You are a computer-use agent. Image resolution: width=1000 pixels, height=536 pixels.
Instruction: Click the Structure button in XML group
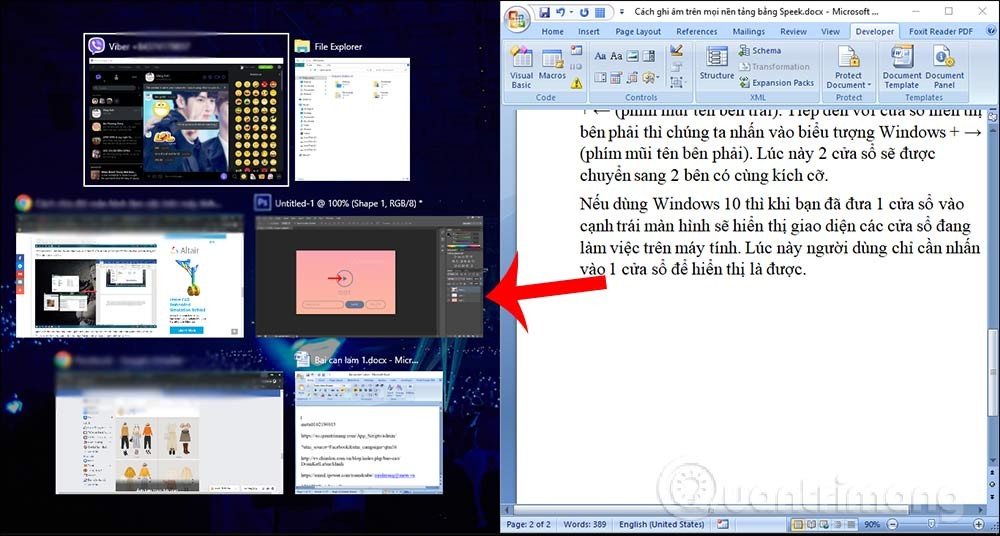[x=717, y=63]
